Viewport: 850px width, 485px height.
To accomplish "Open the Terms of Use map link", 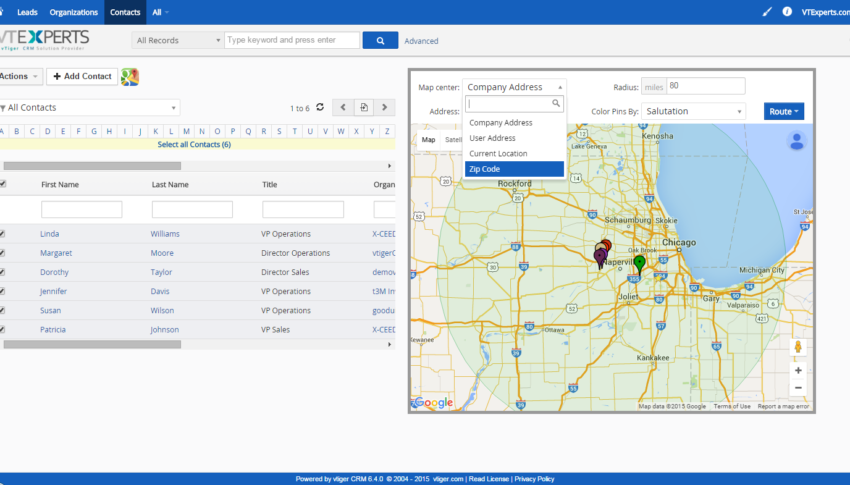I will click(732, 406).
